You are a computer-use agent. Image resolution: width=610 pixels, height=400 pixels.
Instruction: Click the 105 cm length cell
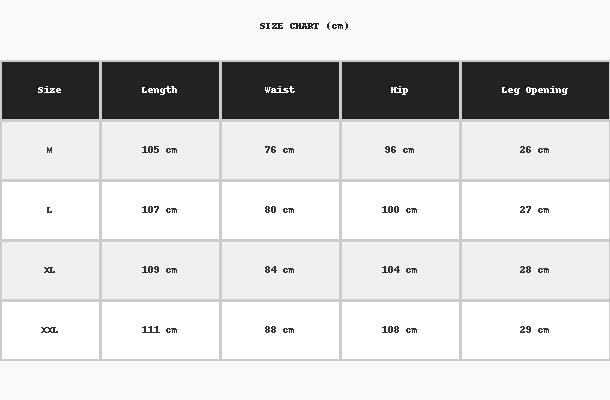[x=160, y=150]
